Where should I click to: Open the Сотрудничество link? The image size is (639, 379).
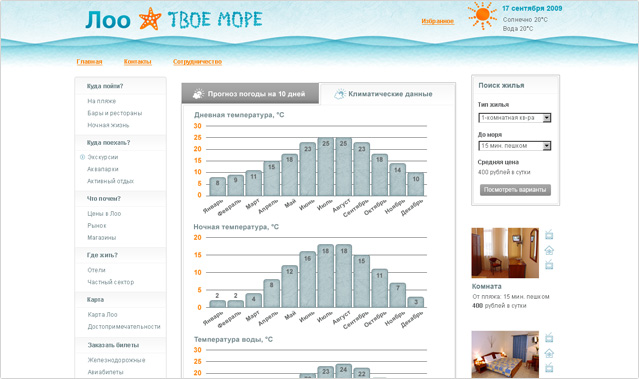click(x=197, y=62)
